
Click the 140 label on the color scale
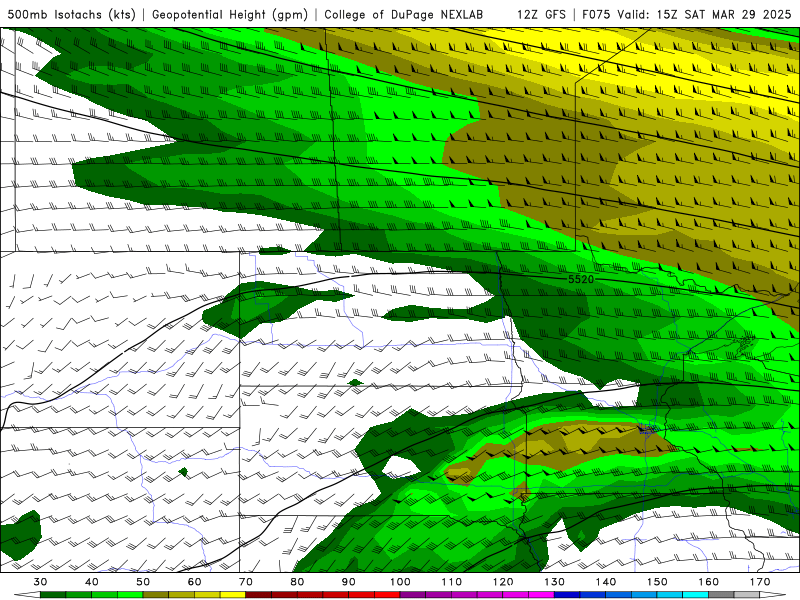click(x=606, y=582)
